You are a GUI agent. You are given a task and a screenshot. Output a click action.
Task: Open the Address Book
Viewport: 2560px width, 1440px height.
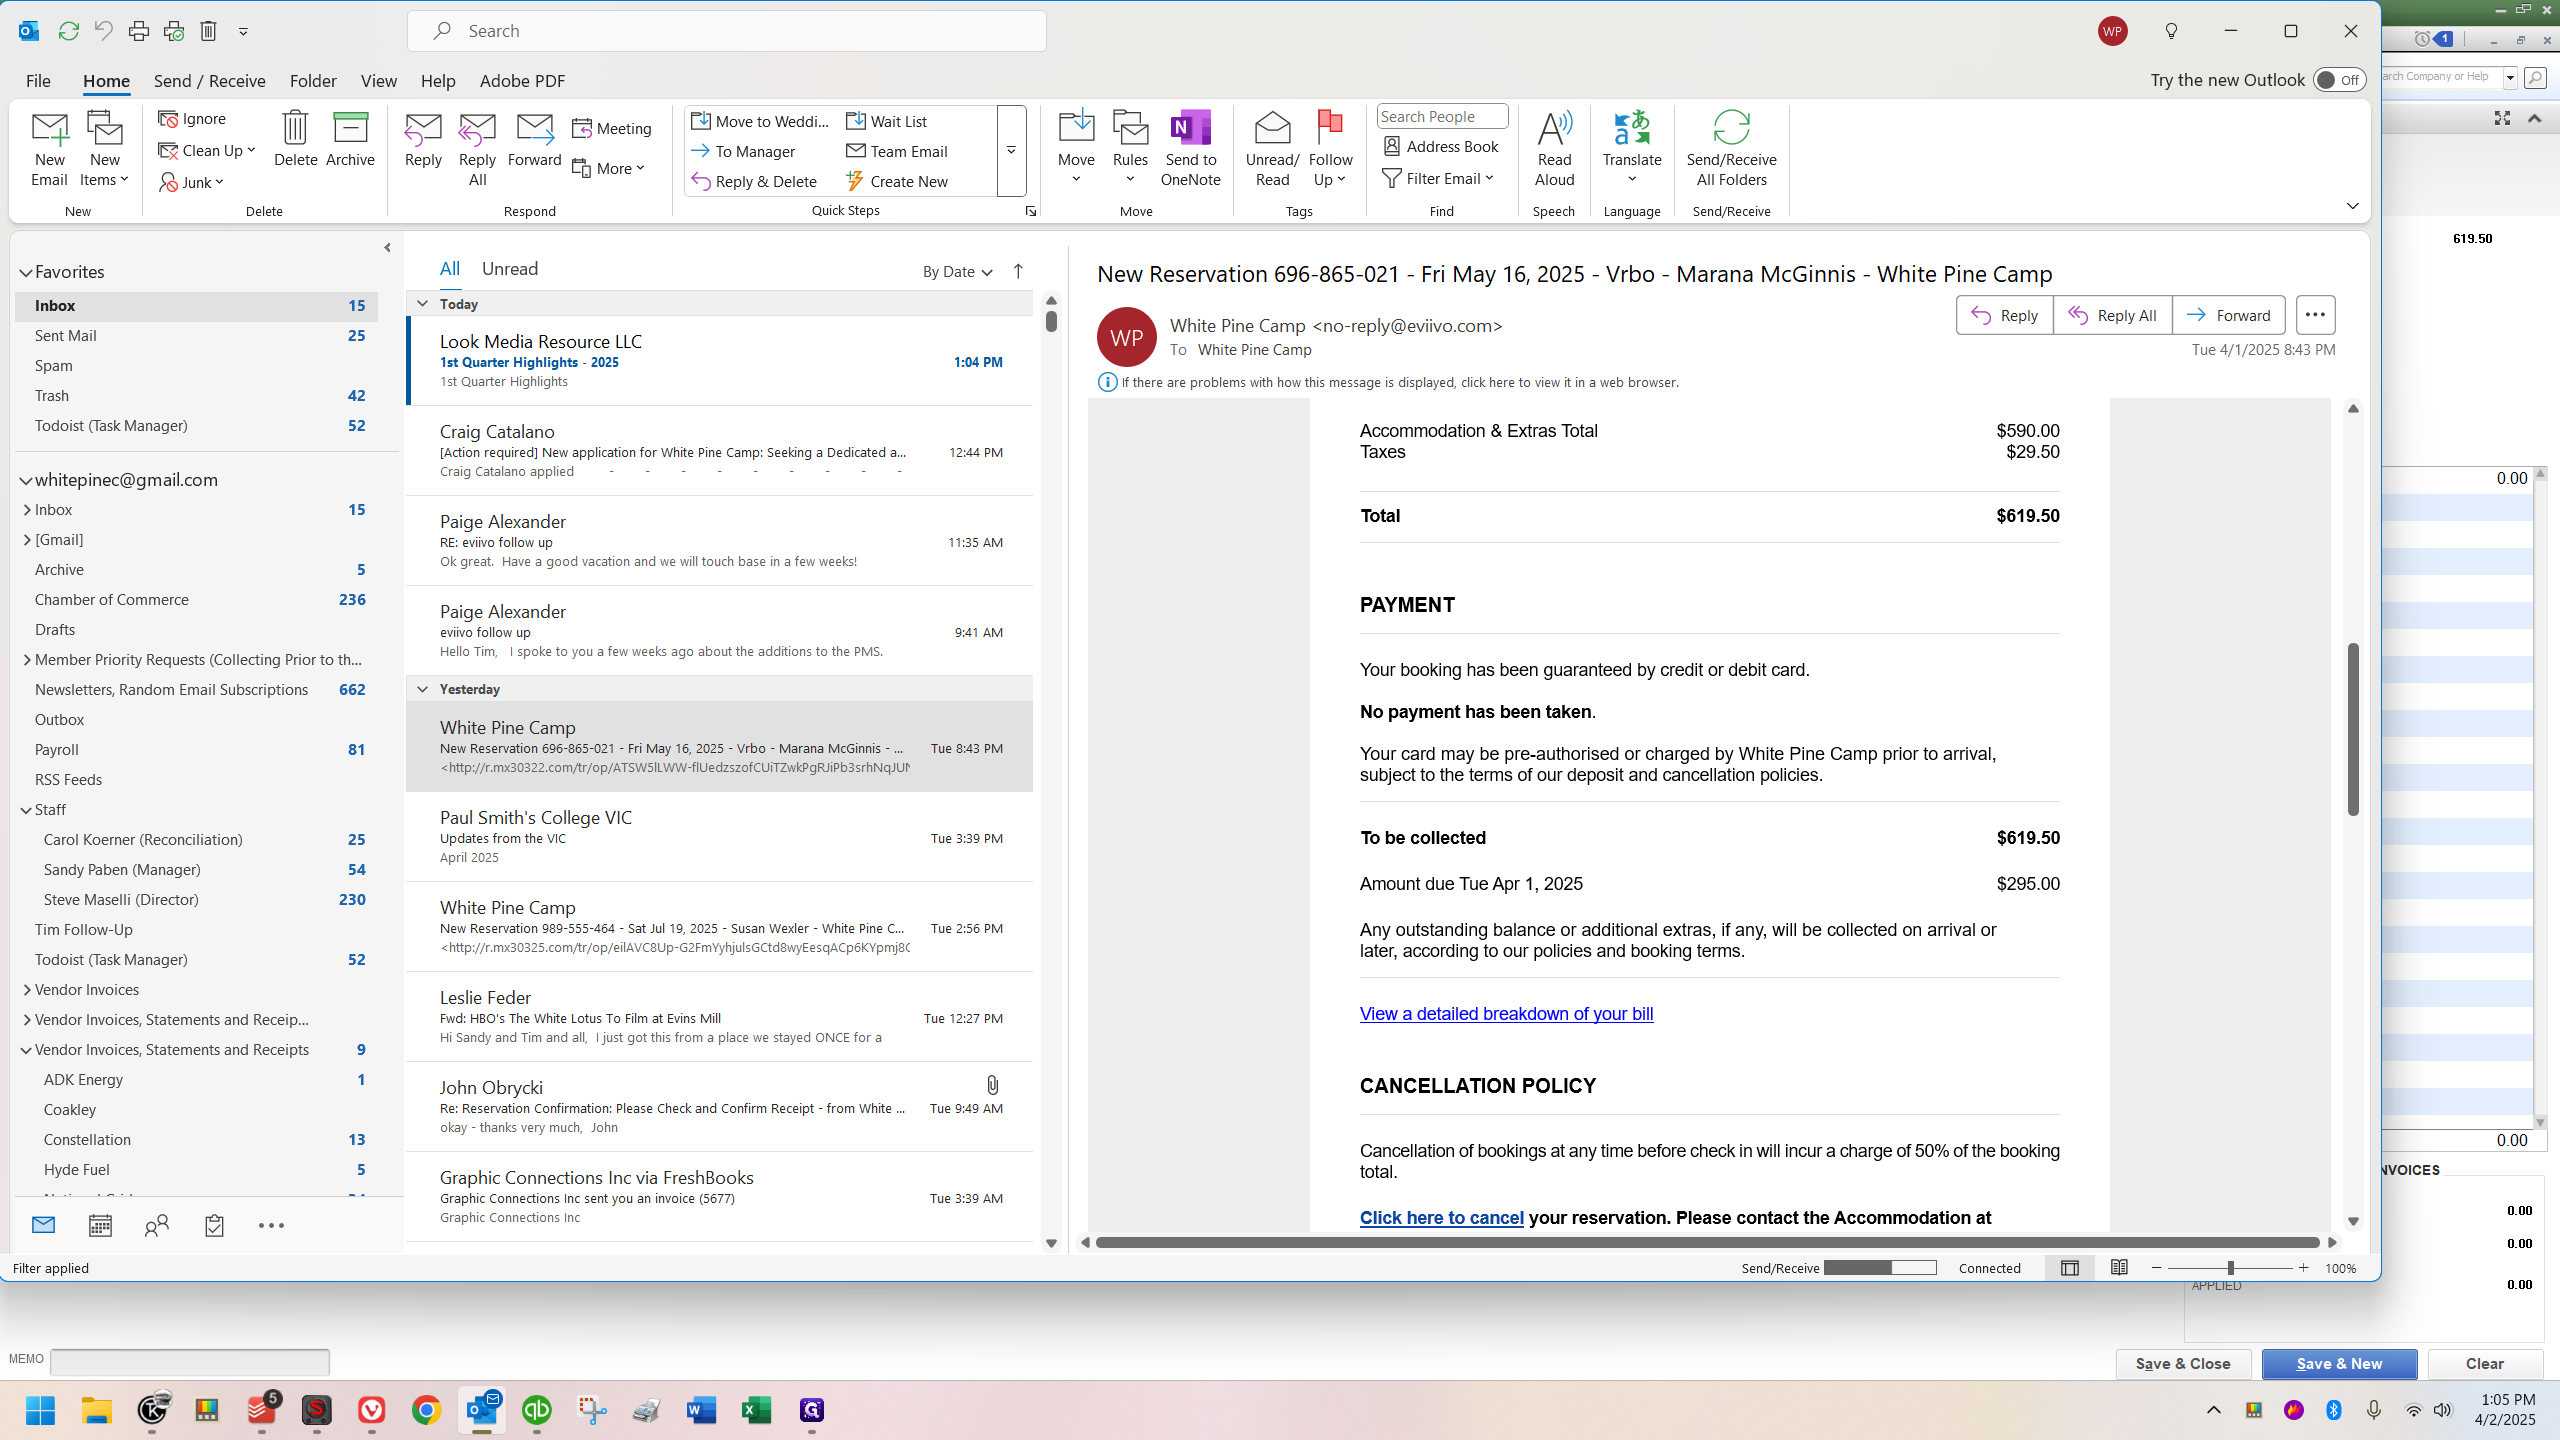pos(1441,146)
